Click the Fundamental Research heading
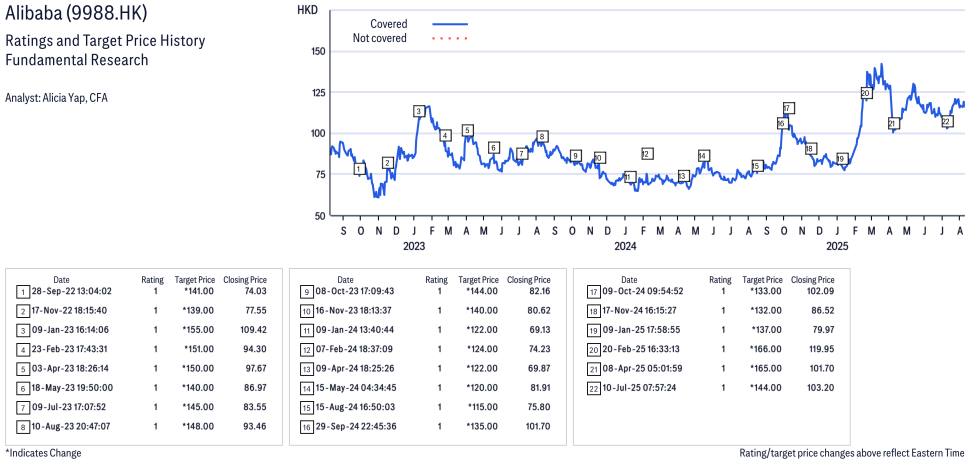The height and width of the screenshot is (459, 975). (76, 60)
